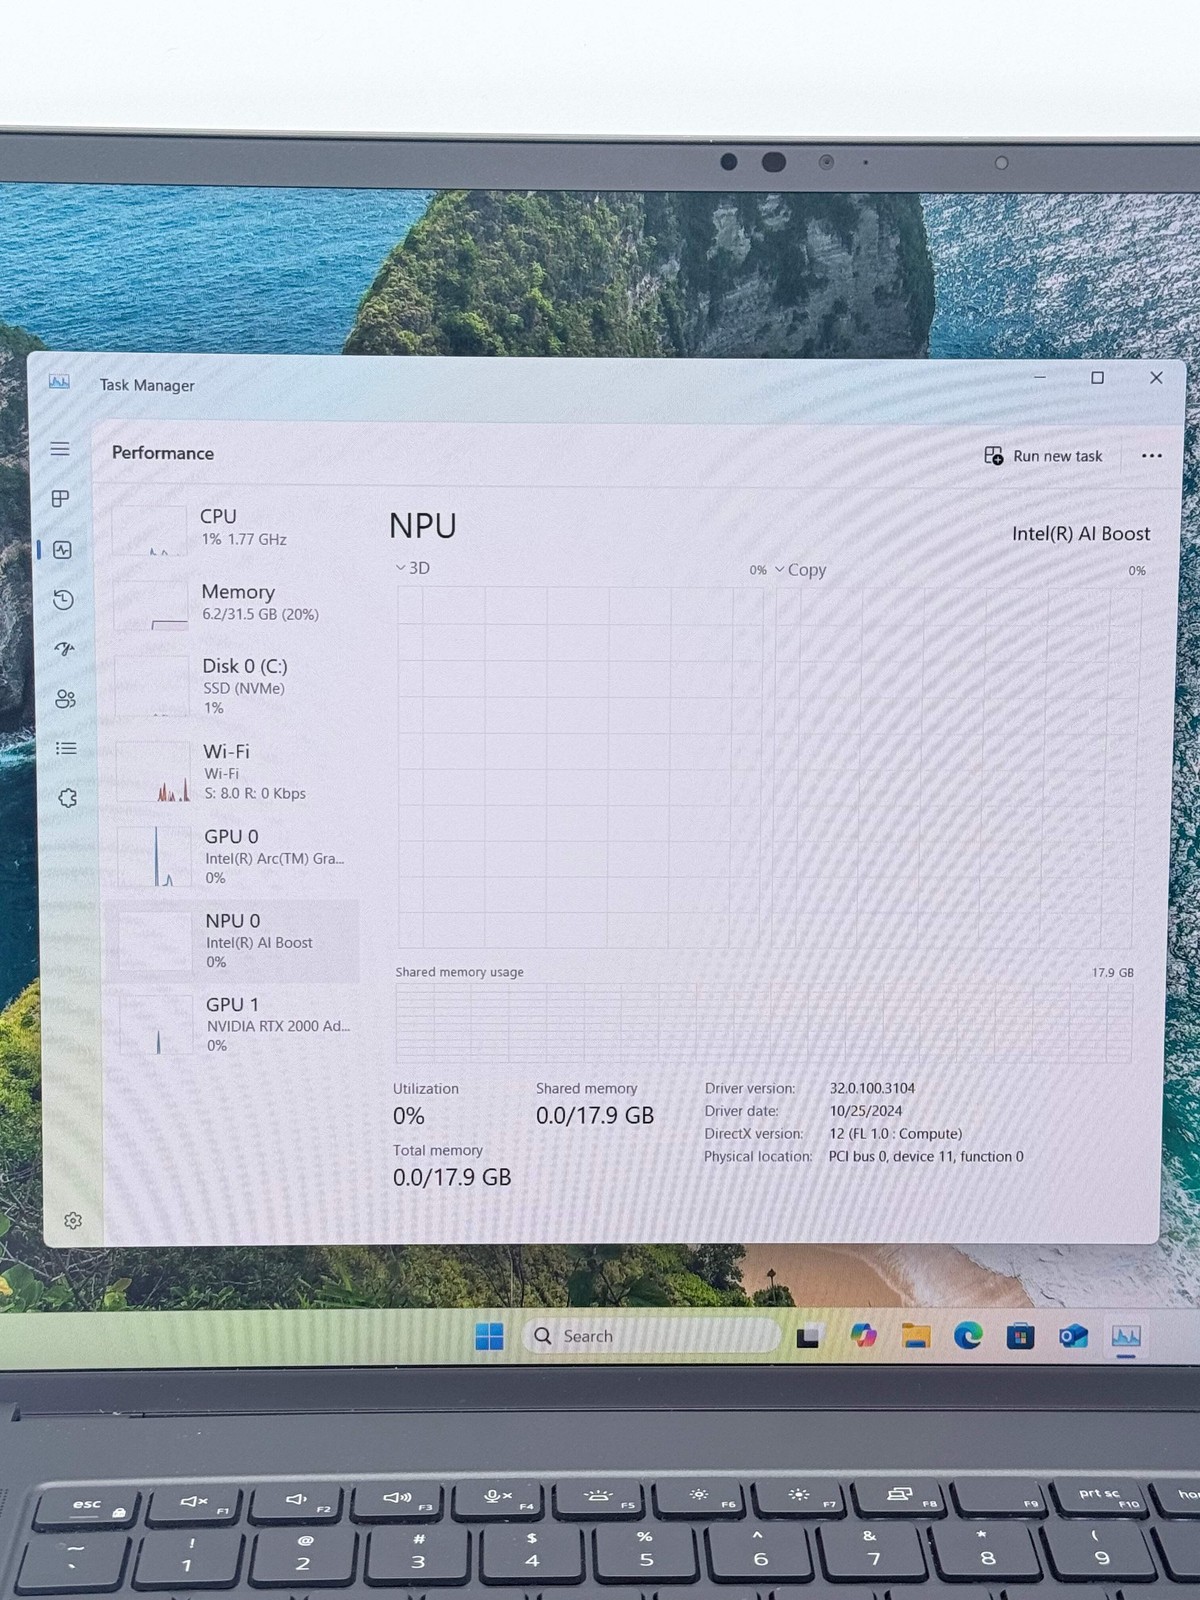Screen dimensions: 1200x1600
Task: Click the 3D utilization graph area
Action: pos(580,767)
